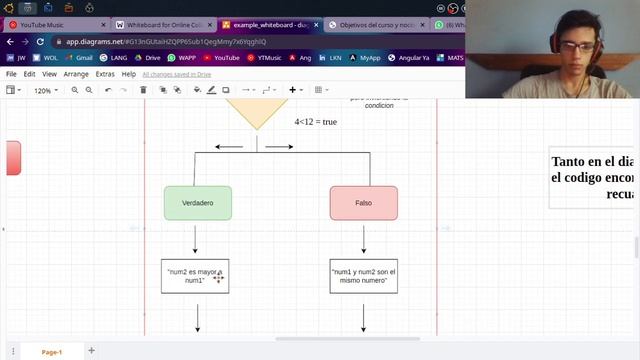Click the '4<12 = true' text label

[x=316, y=122]
